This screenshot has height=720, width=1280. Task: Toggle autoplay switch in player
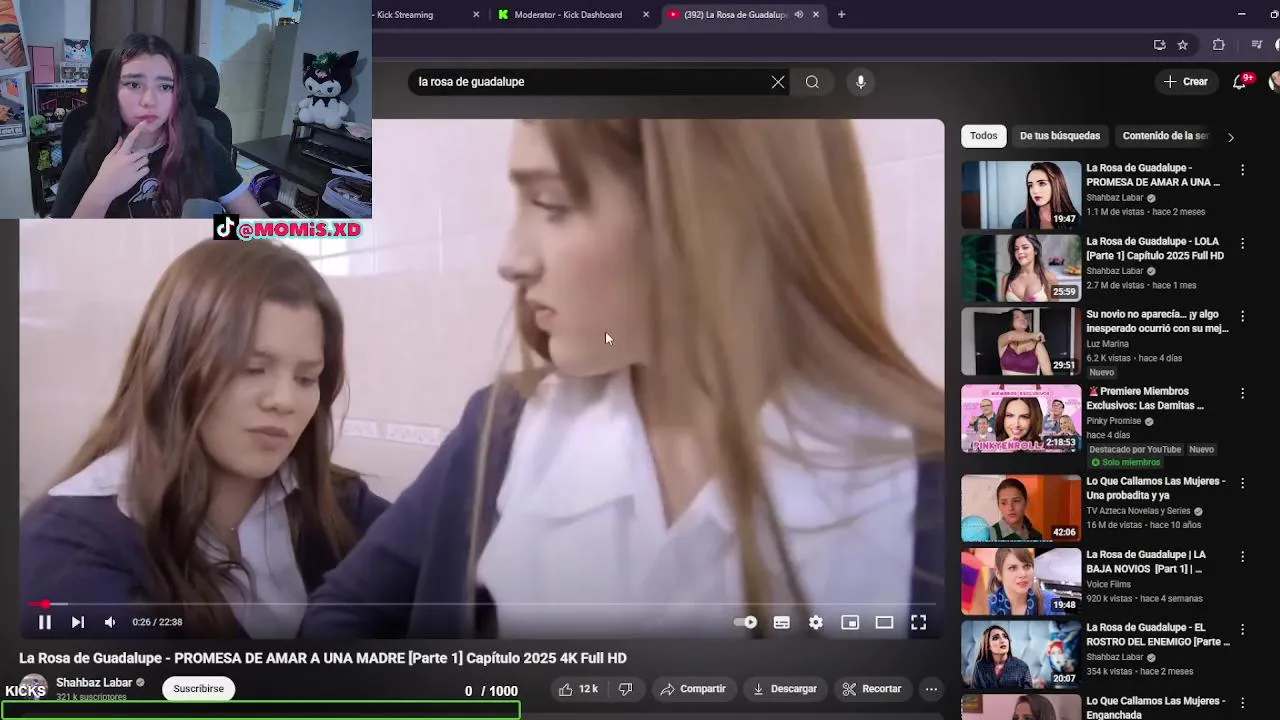746,622
